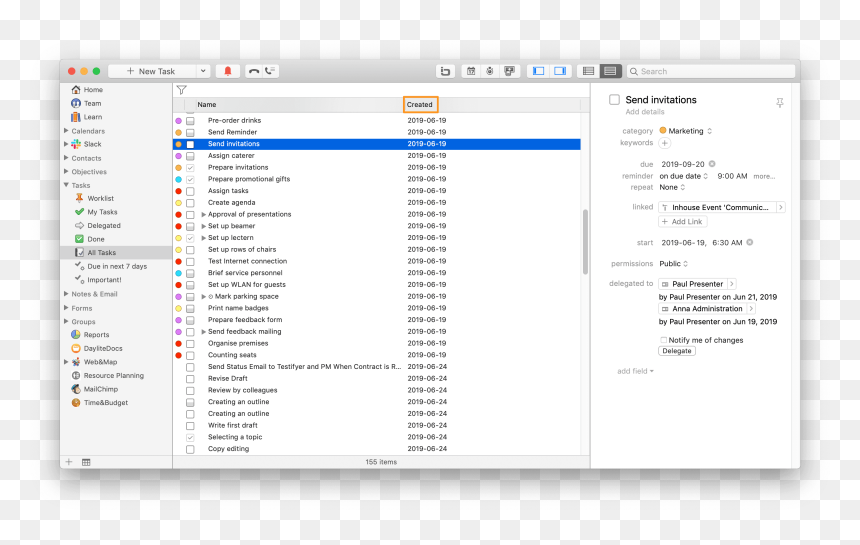Uncheck the Prepare invitations task

point(190,168)
